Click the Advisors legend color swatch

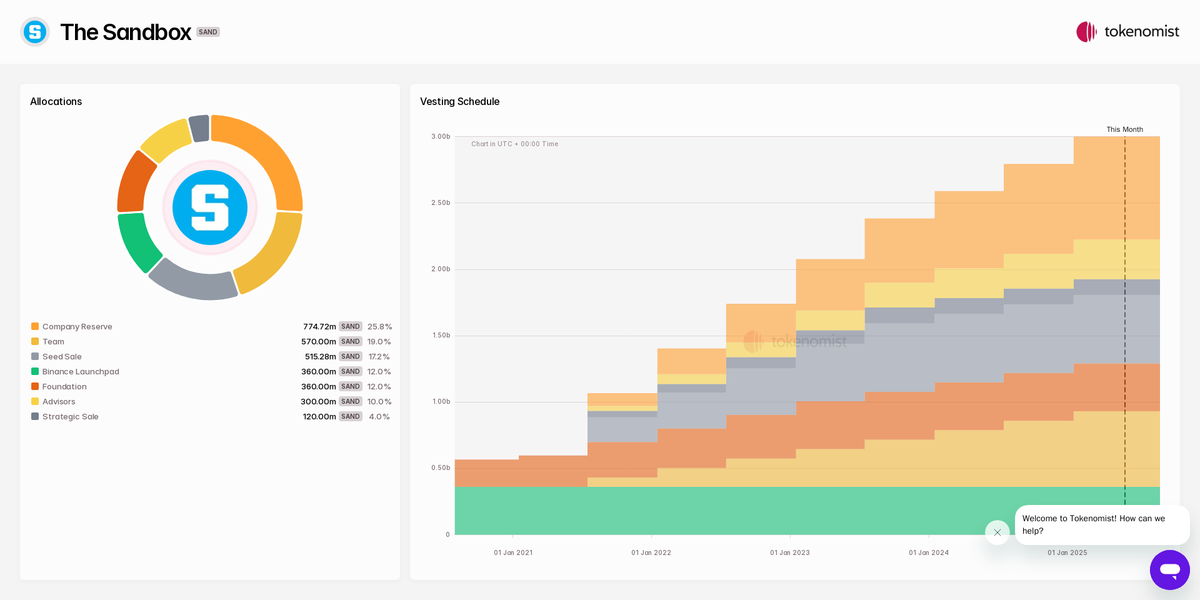click(35, 401)
